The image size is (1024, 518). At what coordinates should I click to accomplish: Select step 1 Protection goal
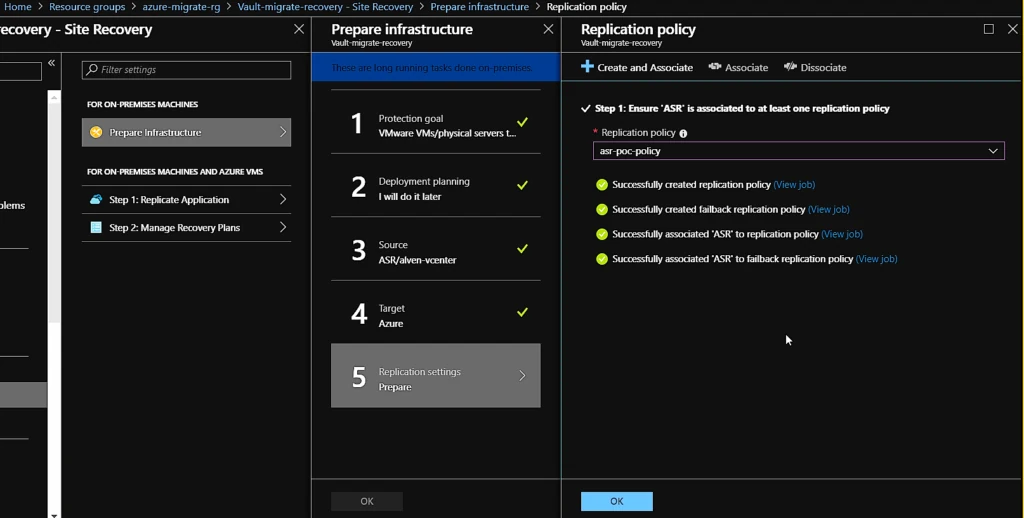pyautogui.click(x=436, y=122)
